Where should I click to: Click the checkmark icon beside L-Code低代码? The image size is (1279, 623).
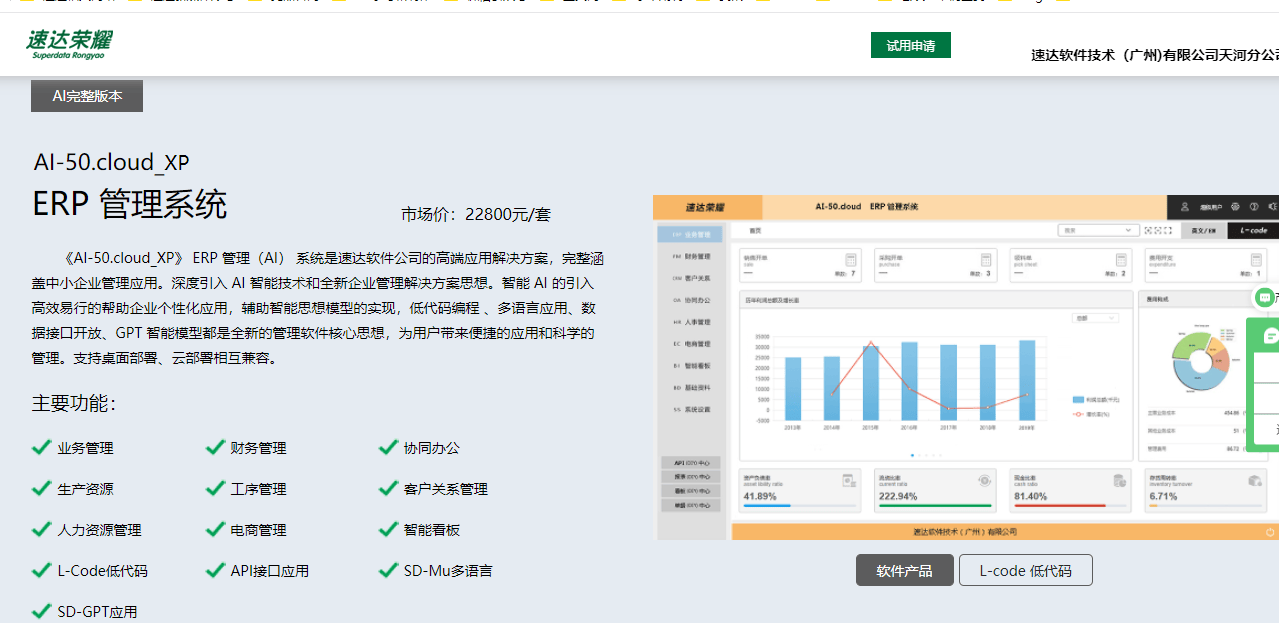[x=41, y=570]
